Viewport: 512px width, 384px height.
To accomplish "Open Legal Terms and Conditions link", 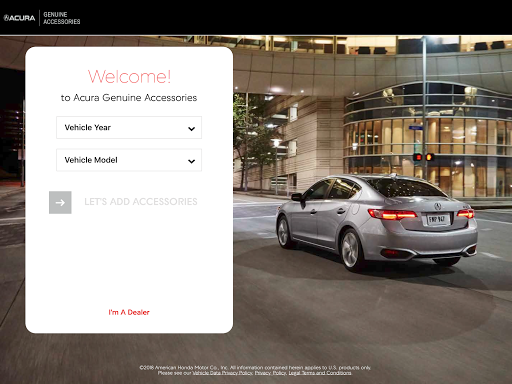I will click(320, 373).
